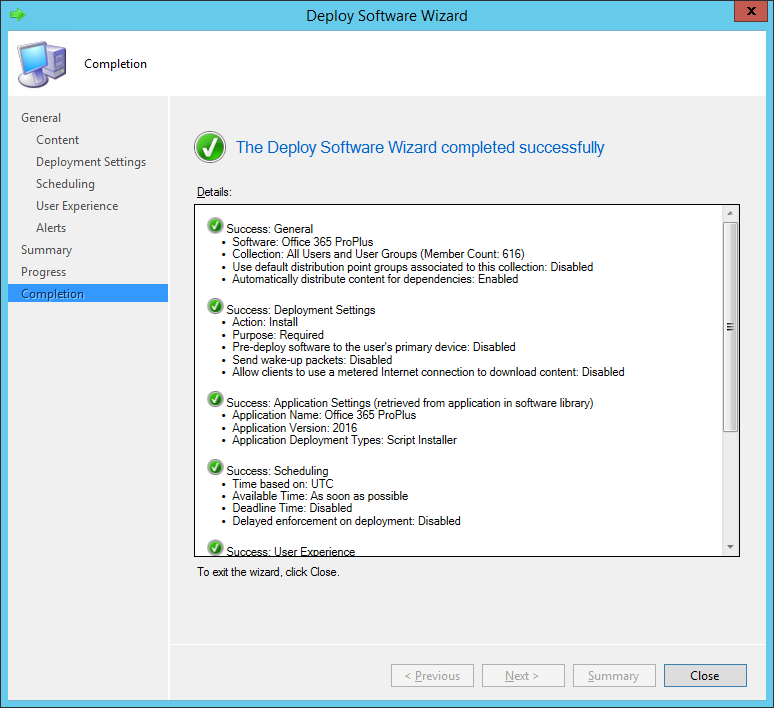Select Content step in sidebar

pyautogui.click(x=57, y=140)
